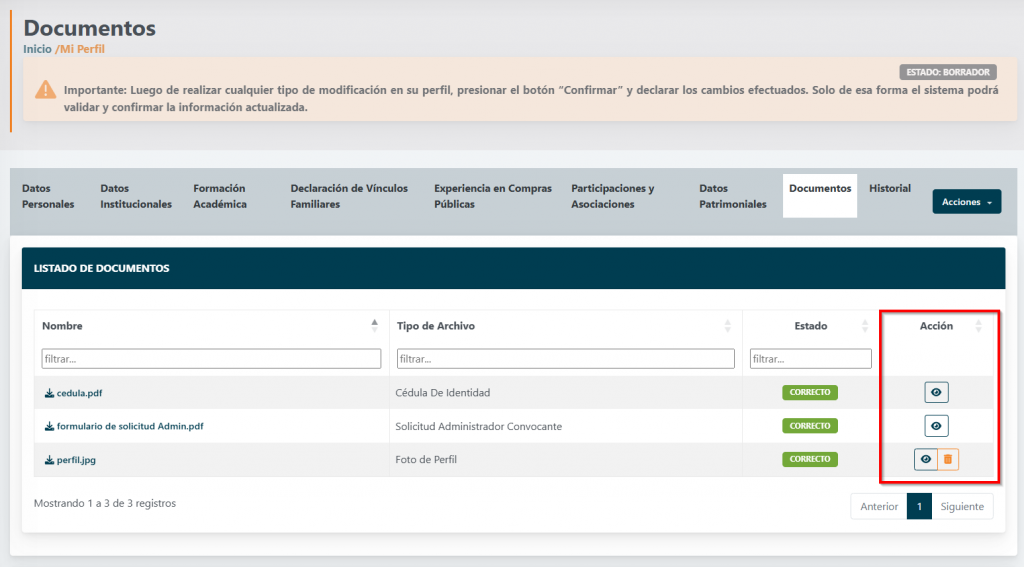Select pagination page 1
The height and width of the screenshot is (567, 1024).
[x=919, y=506]
